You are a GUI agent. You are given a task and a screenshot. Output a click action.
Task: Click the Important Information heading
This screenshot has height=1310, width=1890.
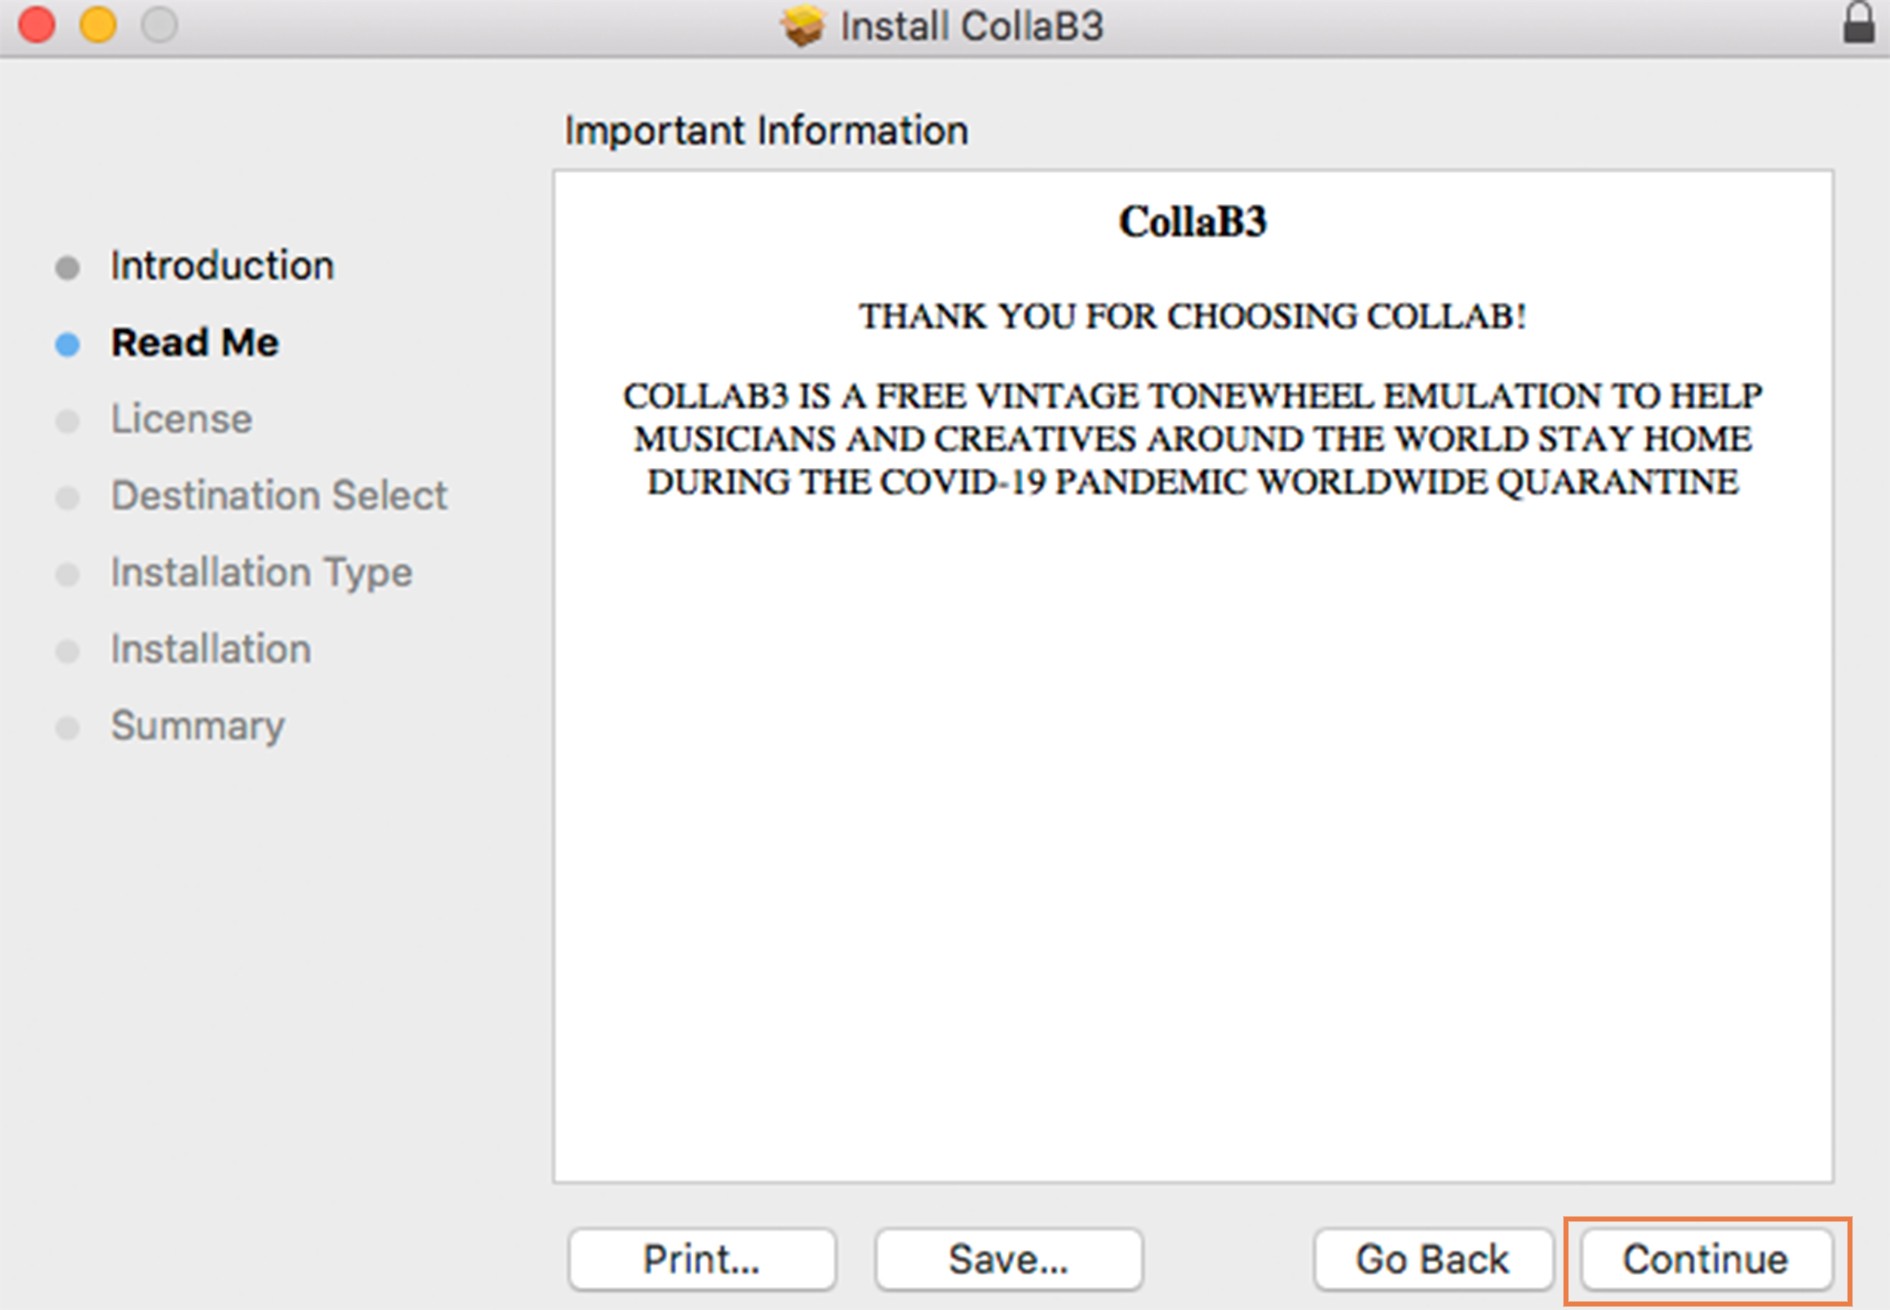pos(766,131)
